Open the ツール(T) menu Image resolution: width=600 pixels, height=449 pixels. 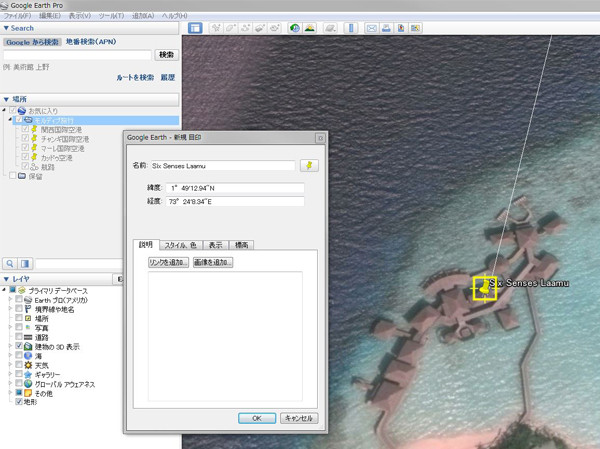click(x=111, y=16)
